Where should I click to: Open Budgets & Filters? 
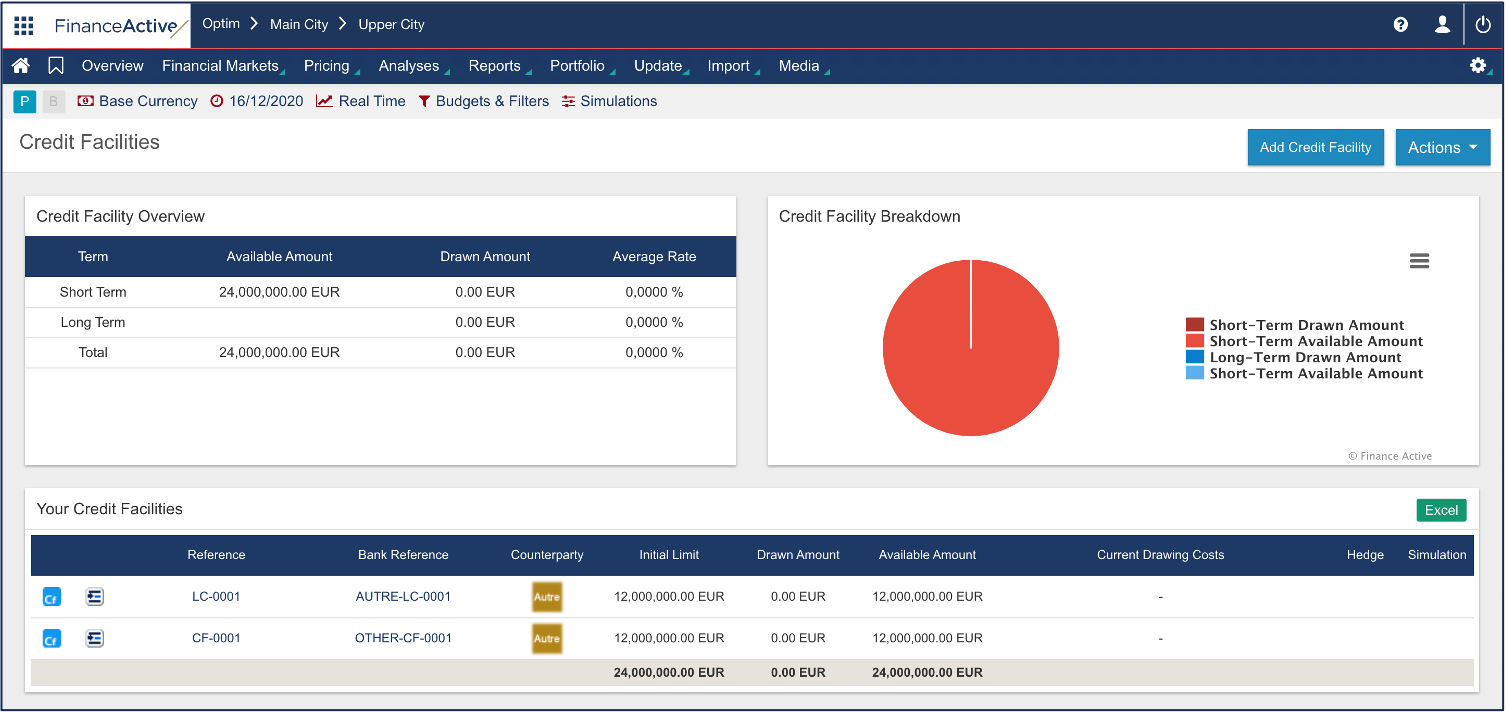(484, 101)
